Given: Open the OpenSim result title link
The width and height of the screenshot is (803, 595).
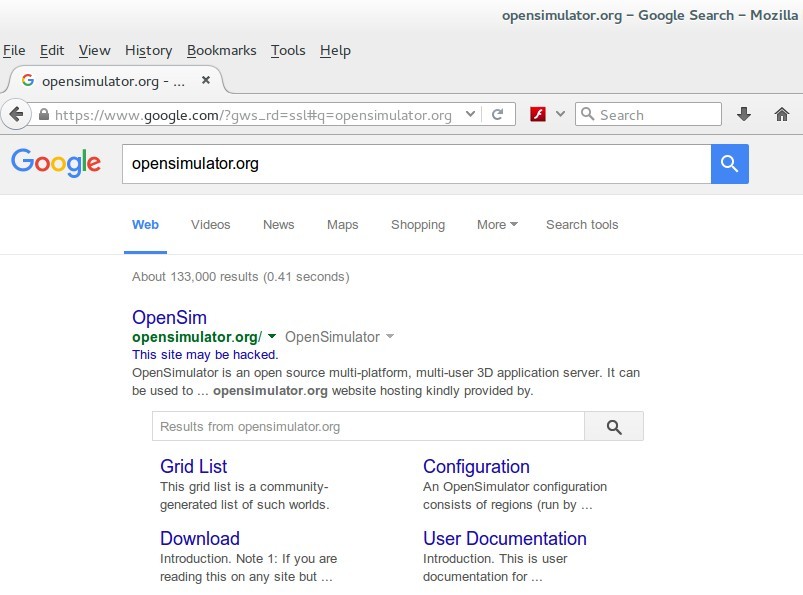Looking at the screenshot, I should pyautogui.click(x=170, y=317).
